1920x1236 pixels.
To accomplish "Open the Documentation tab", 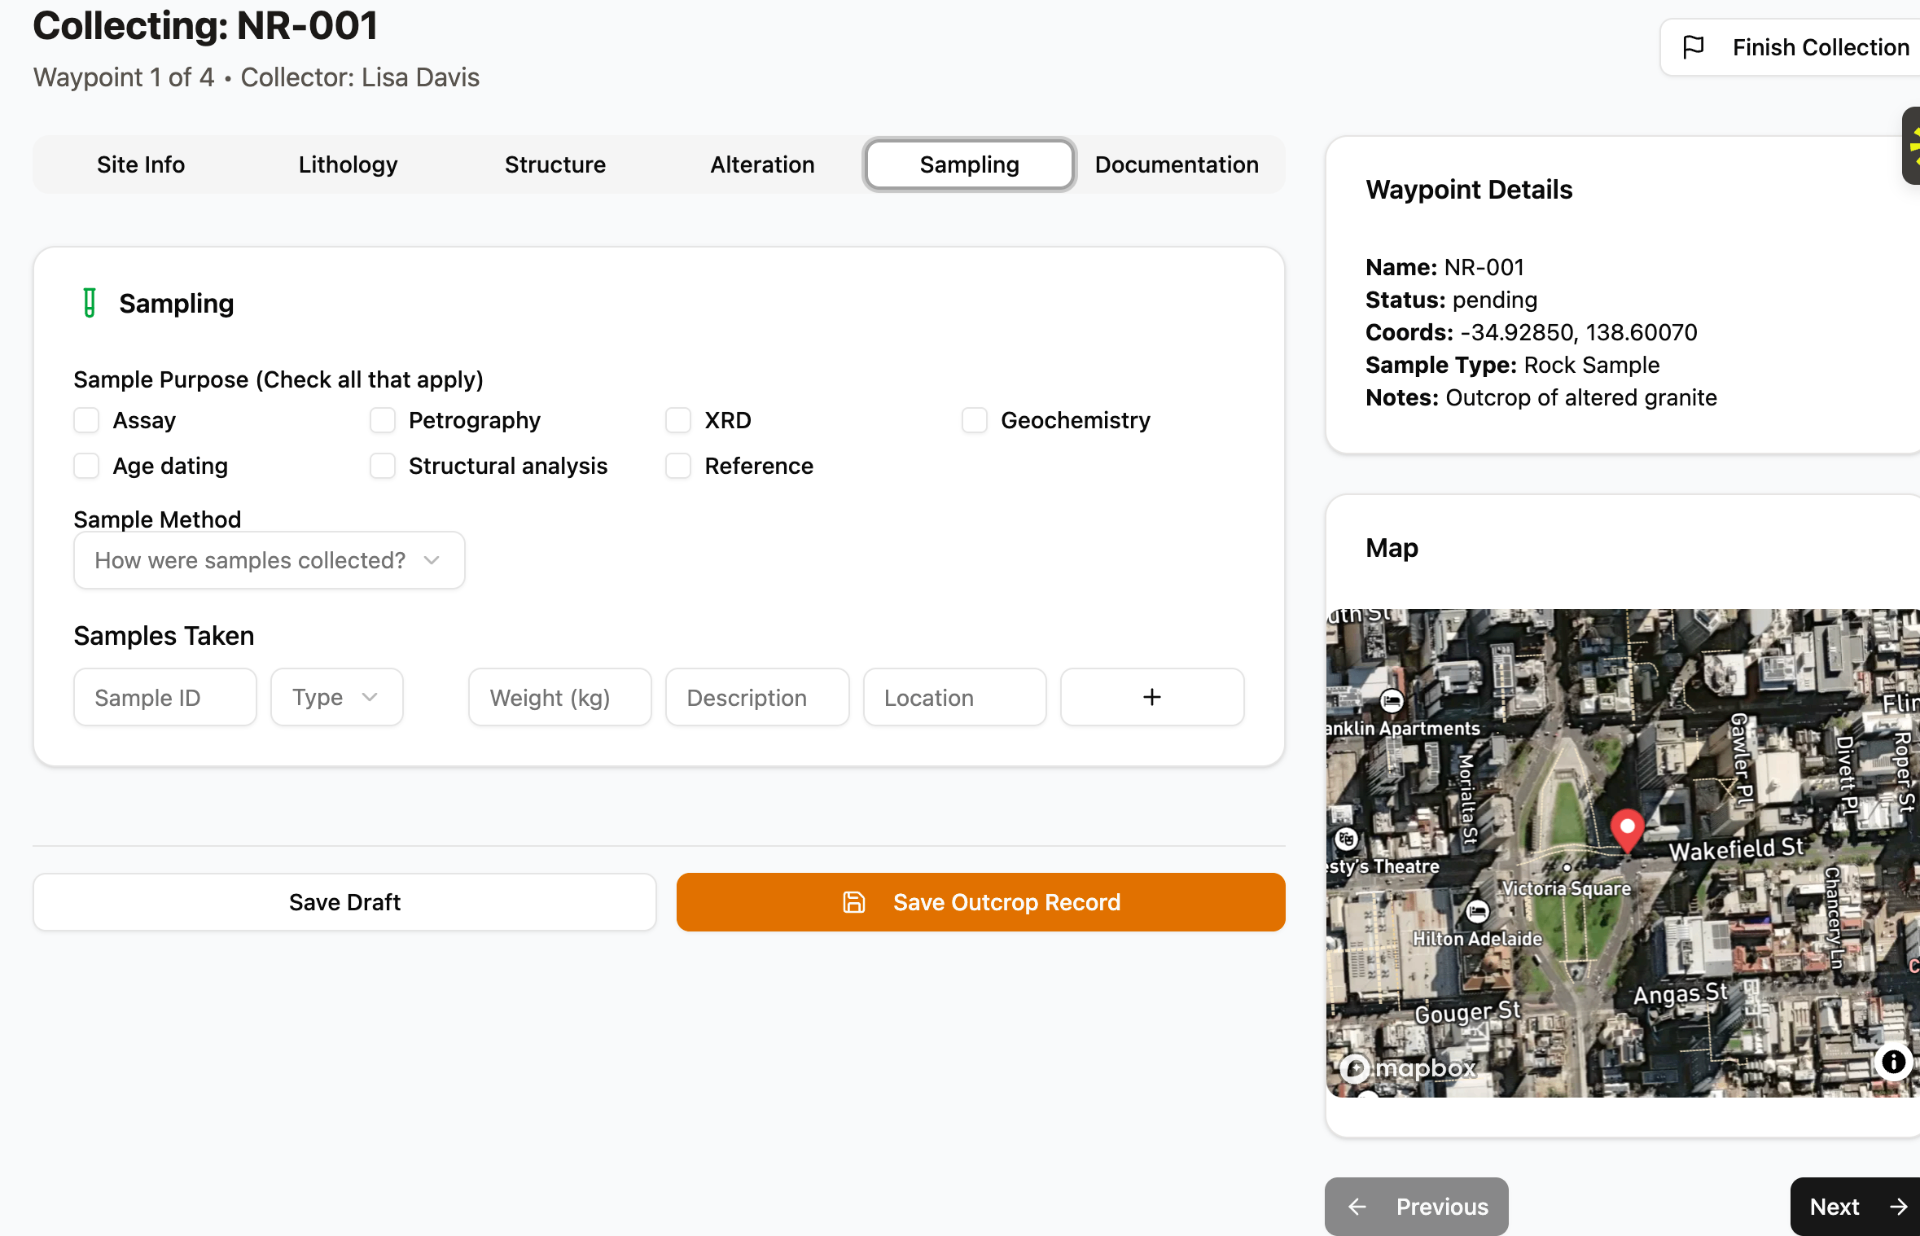I will pos(1176,165).
